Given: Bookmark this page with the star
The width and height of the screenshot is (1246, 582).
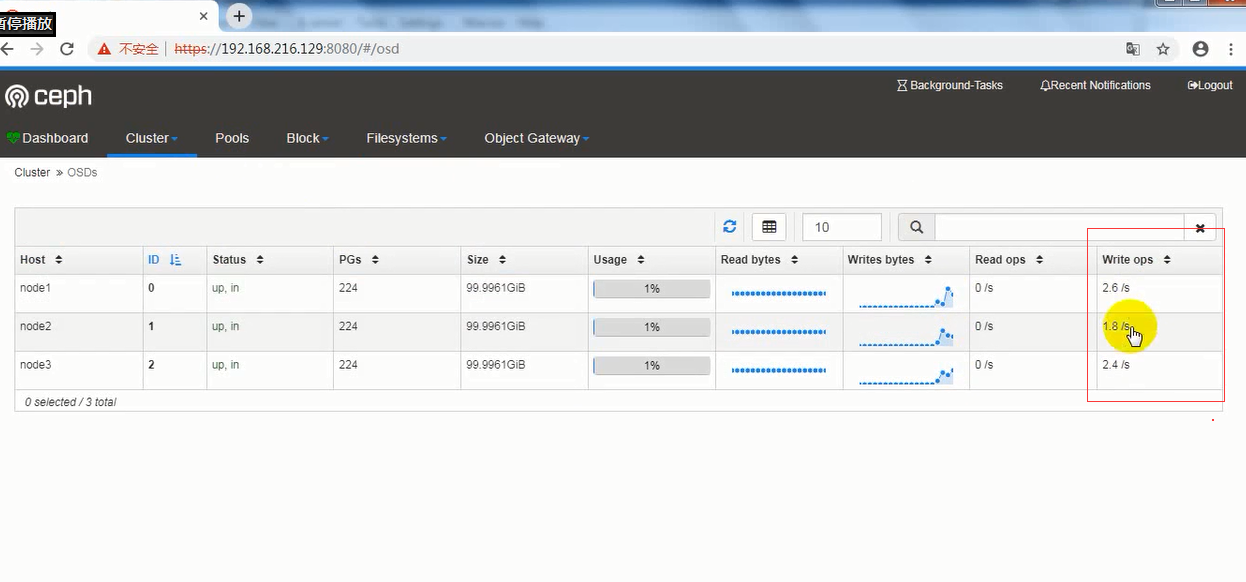Looking at the screenshot, I should (1163, 49).
